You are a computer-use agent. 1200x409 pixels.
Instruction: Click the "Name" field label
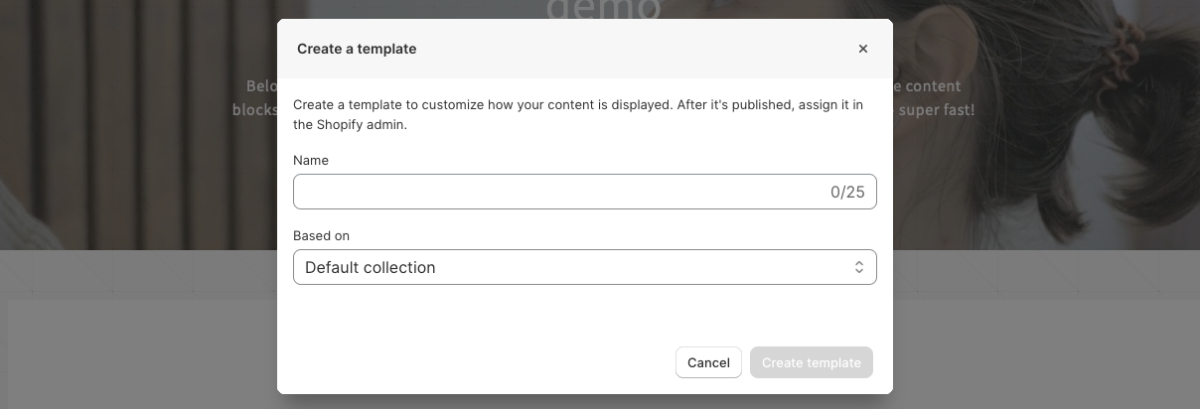point(311,160)
